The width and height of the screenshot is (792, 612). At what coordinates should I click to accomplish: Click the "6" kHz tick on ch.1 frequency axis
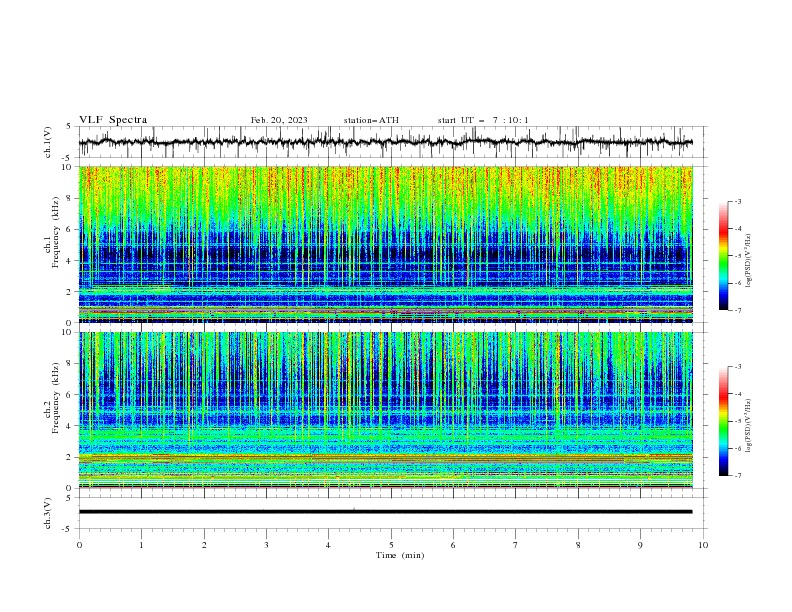click(70, 229)
